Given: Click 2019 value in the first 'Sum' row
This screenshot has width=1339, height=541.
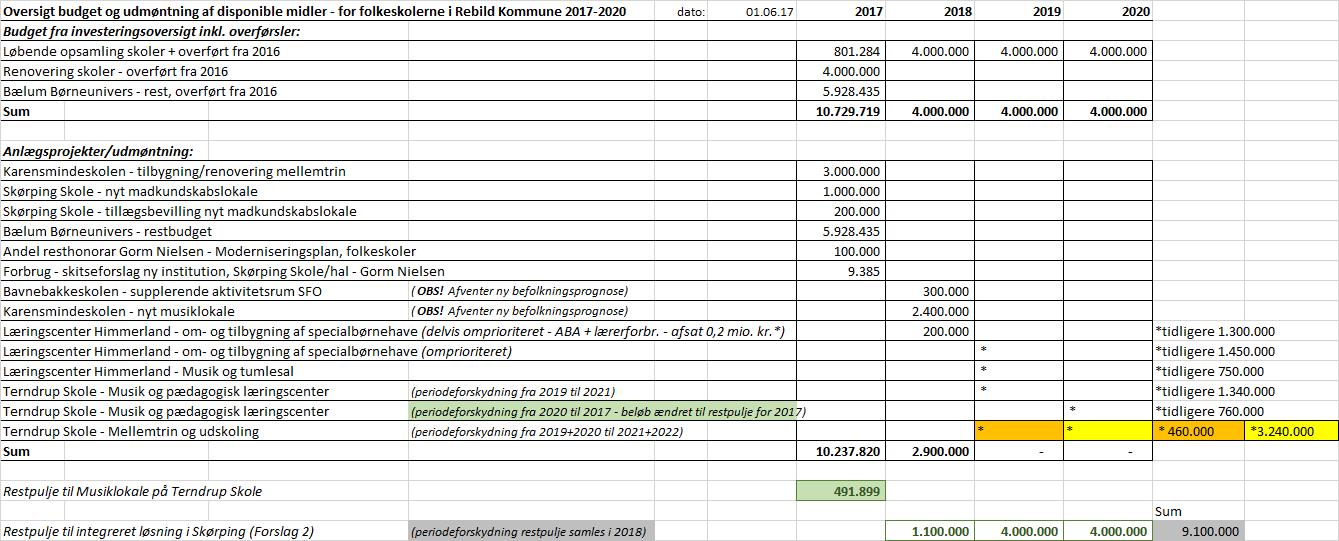Looking at the screenshot, I should tap(1029, 112).
